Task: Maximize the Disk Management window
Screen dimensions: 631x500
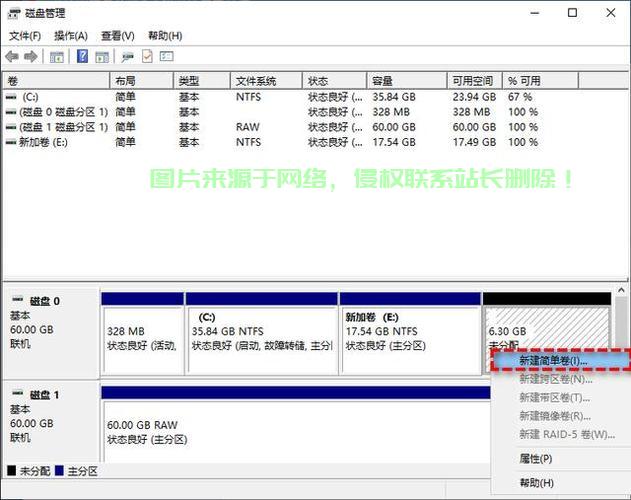Action: point(572,13)
